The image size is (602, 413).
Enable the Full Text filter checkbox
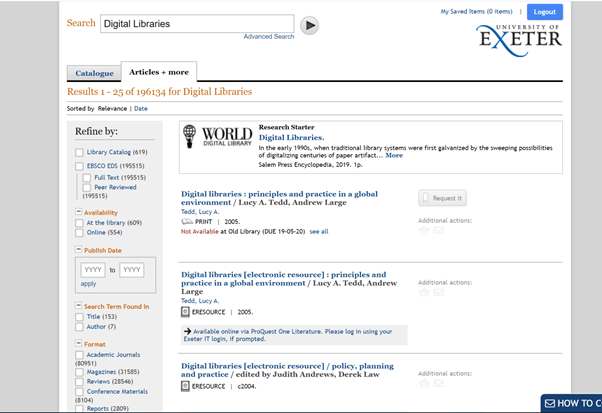point(87,177)
